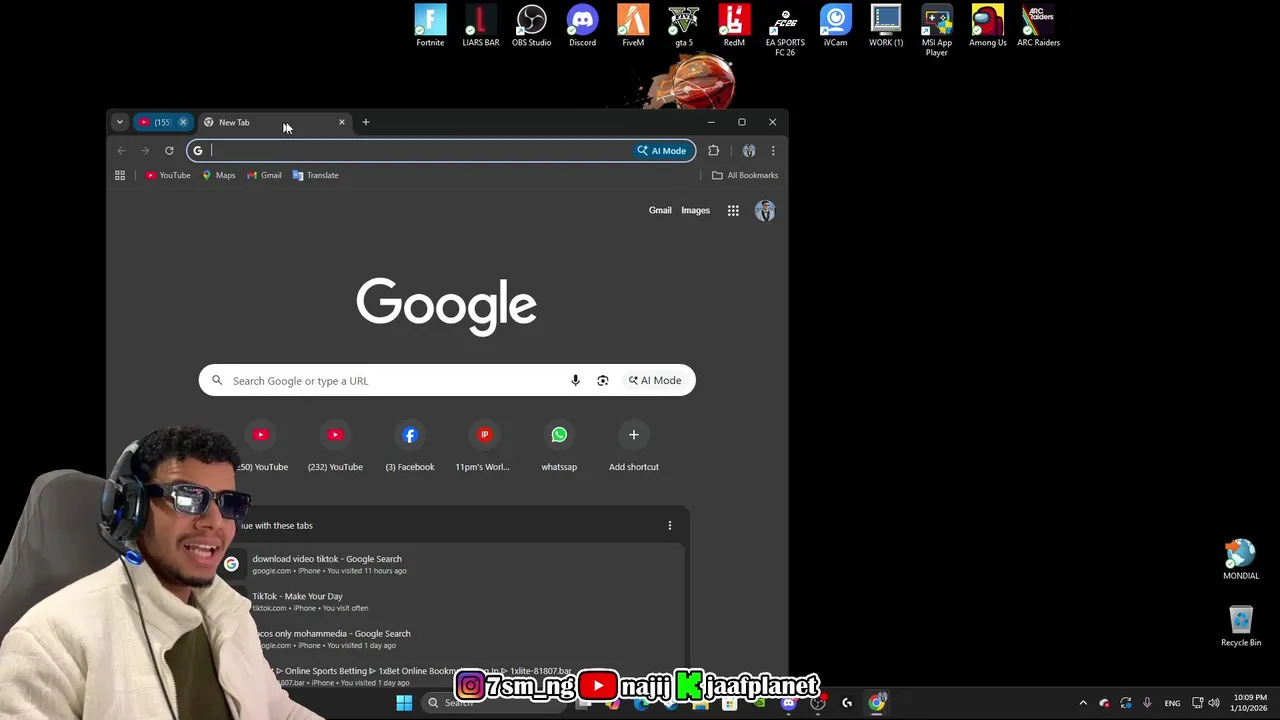Open the Translate bookmark
This screenshot has height=720, width=1280.
pos(316,175)
